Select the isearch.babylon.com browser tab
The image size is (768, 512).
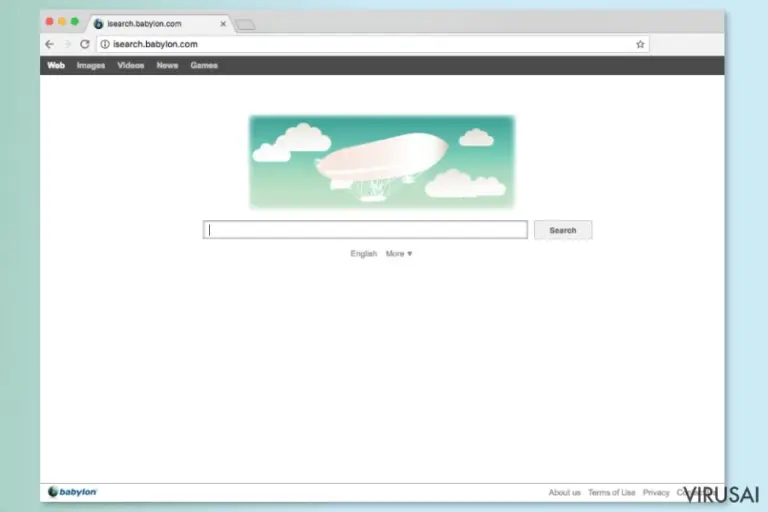click(x=159, y=24)
